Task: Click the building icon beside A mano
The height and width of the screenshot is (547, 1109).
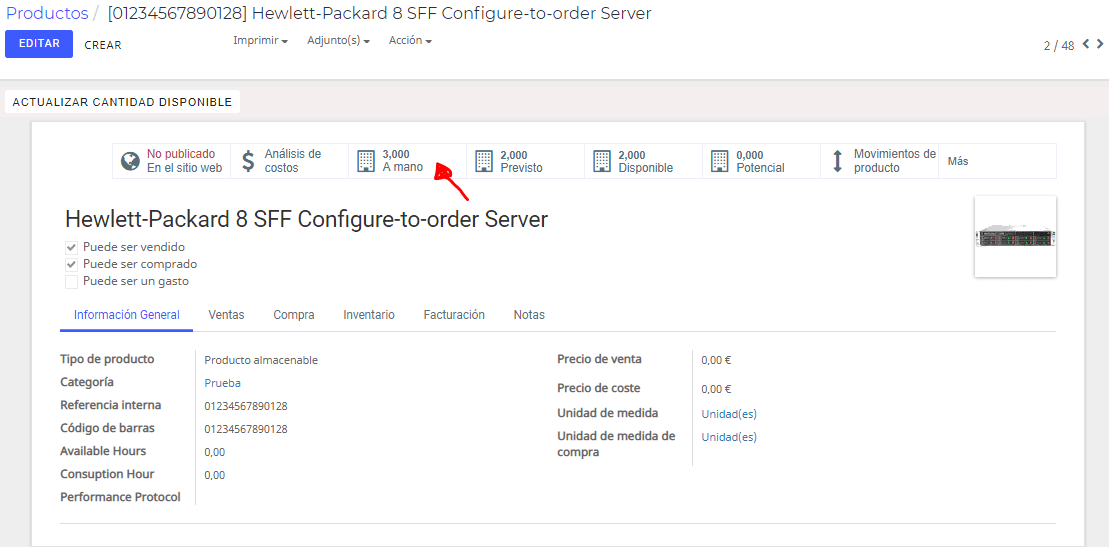Action: 366,161
